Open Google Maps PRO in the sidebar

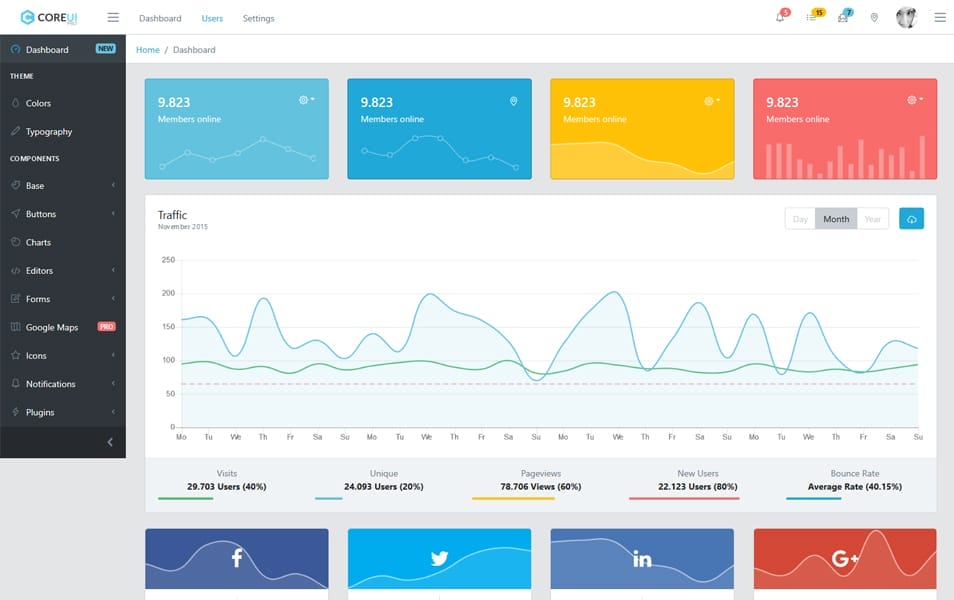click(x=56, y=327)
